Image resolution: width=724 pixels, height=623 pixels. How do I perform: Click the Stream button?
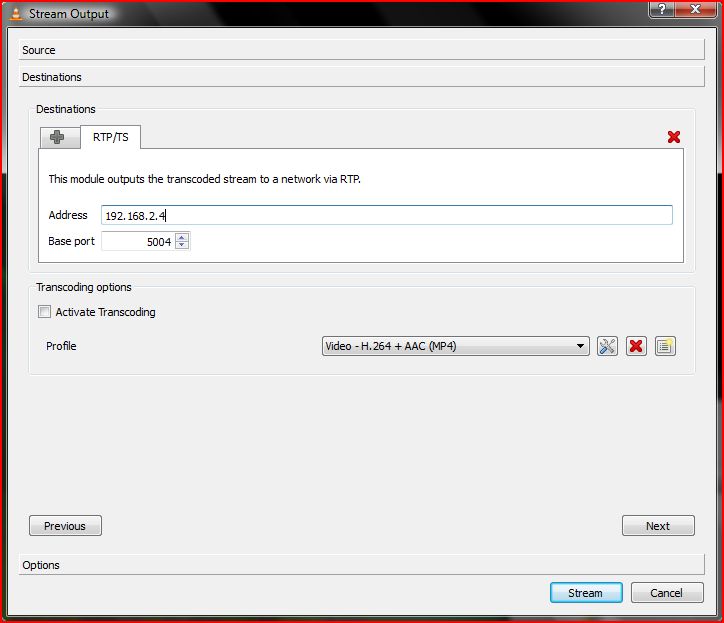(x=586, y=593)
